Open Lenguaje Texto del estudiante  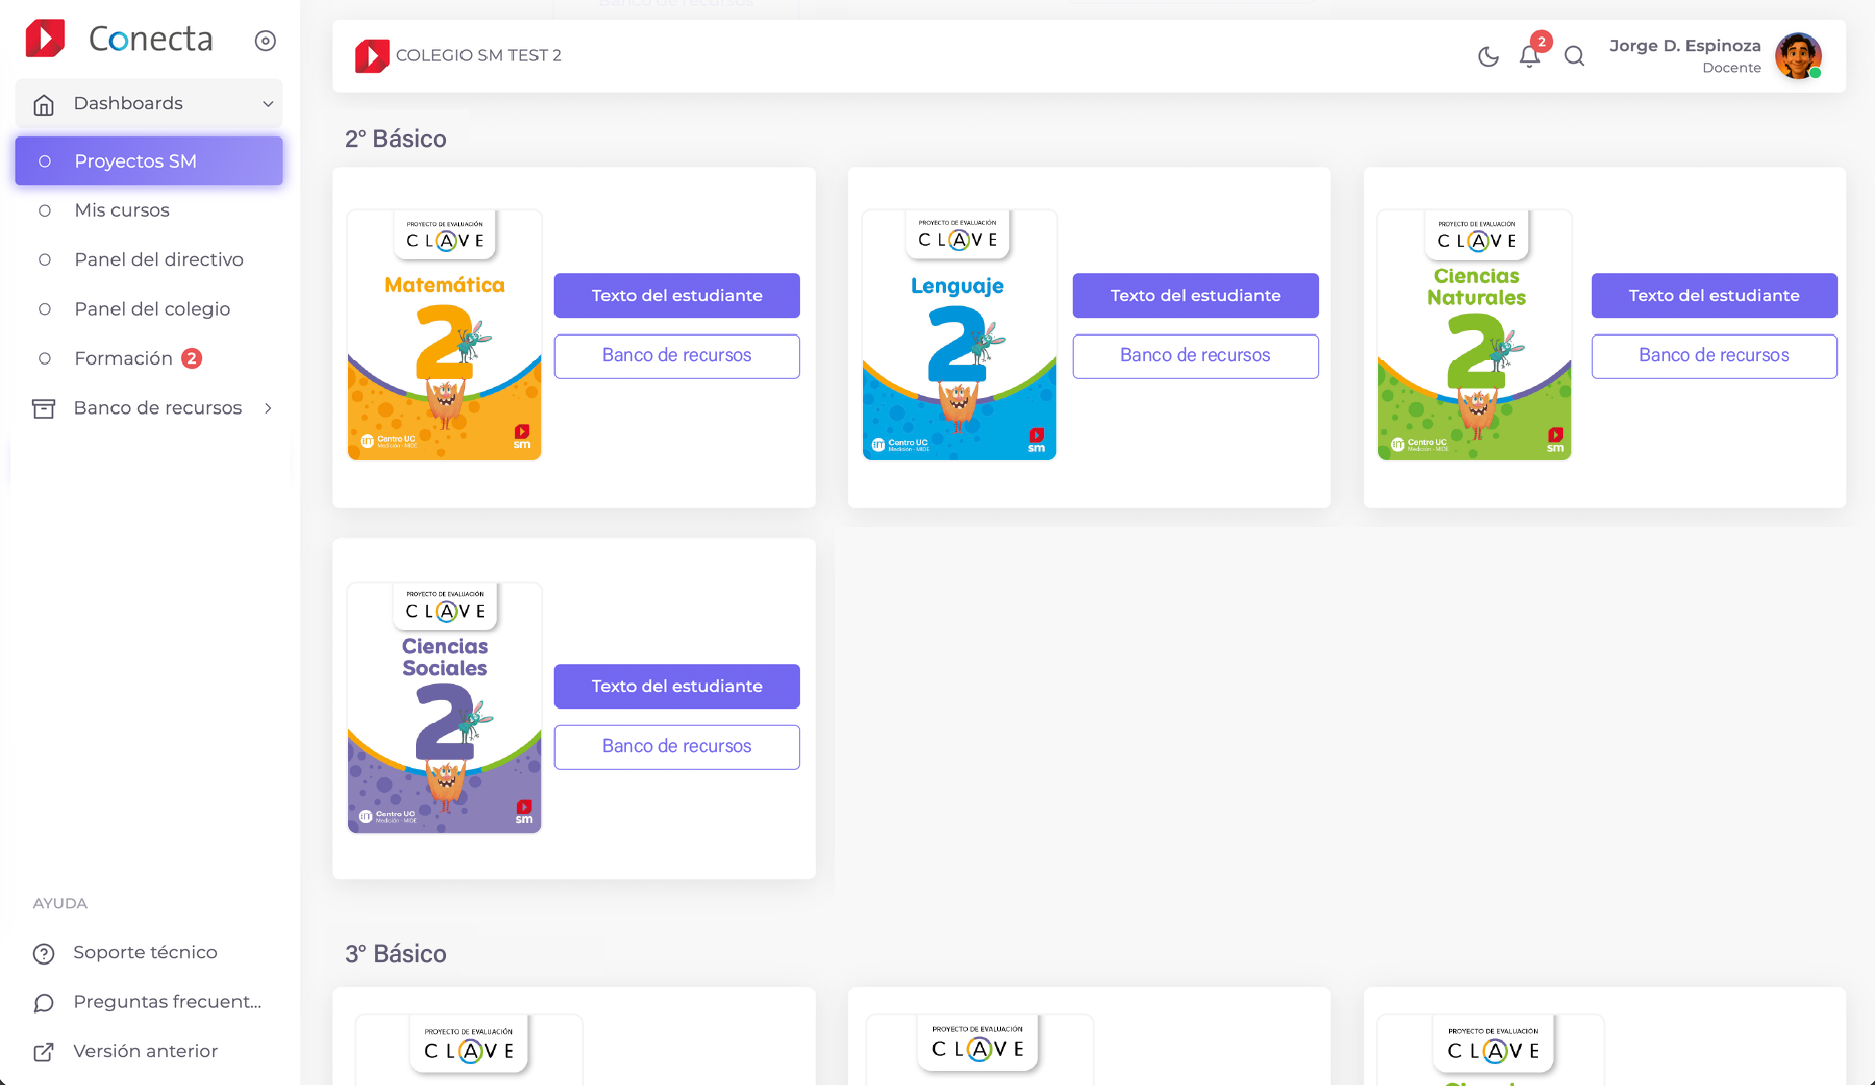1195,296
